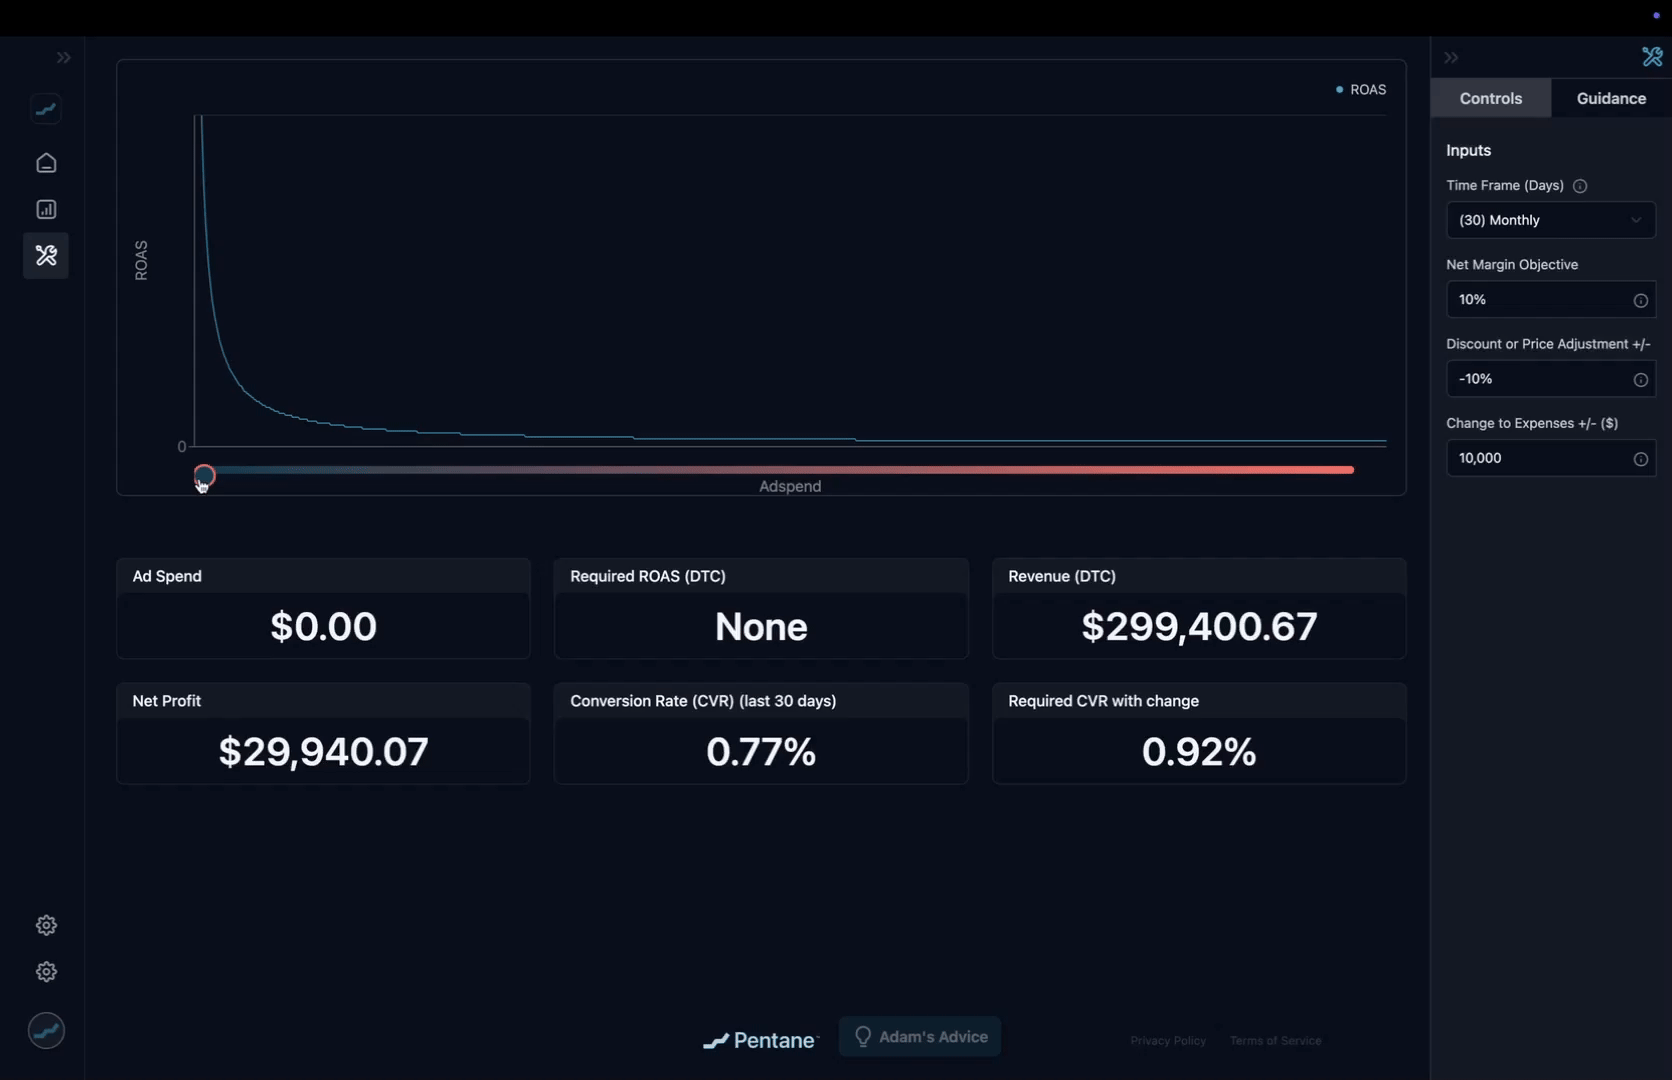Screen dimensions: 1672x1080
Task: Expand the left sidebar with double chevron
Action: (64, 58)
